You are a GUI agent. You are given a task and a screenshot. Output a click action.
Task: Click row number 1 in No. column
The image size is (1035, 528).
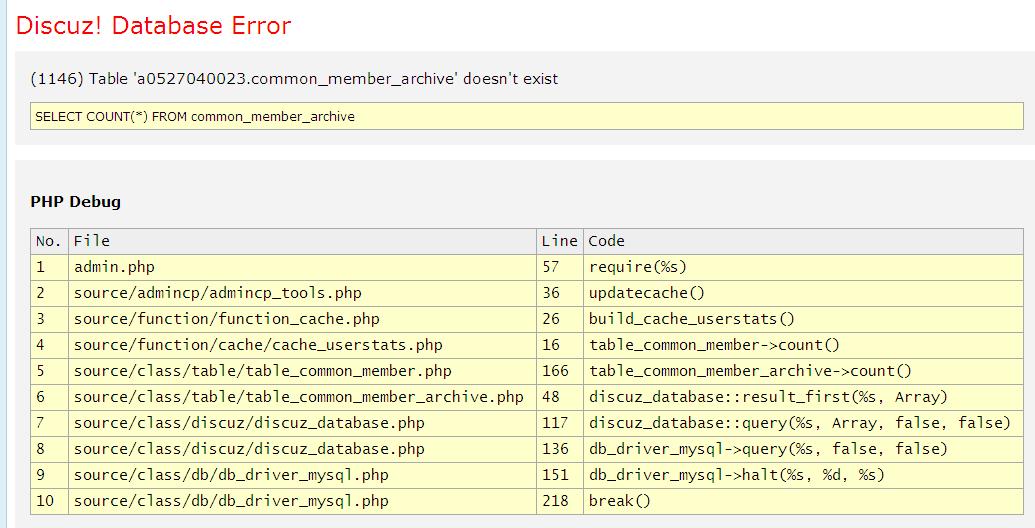click(50, 267)
